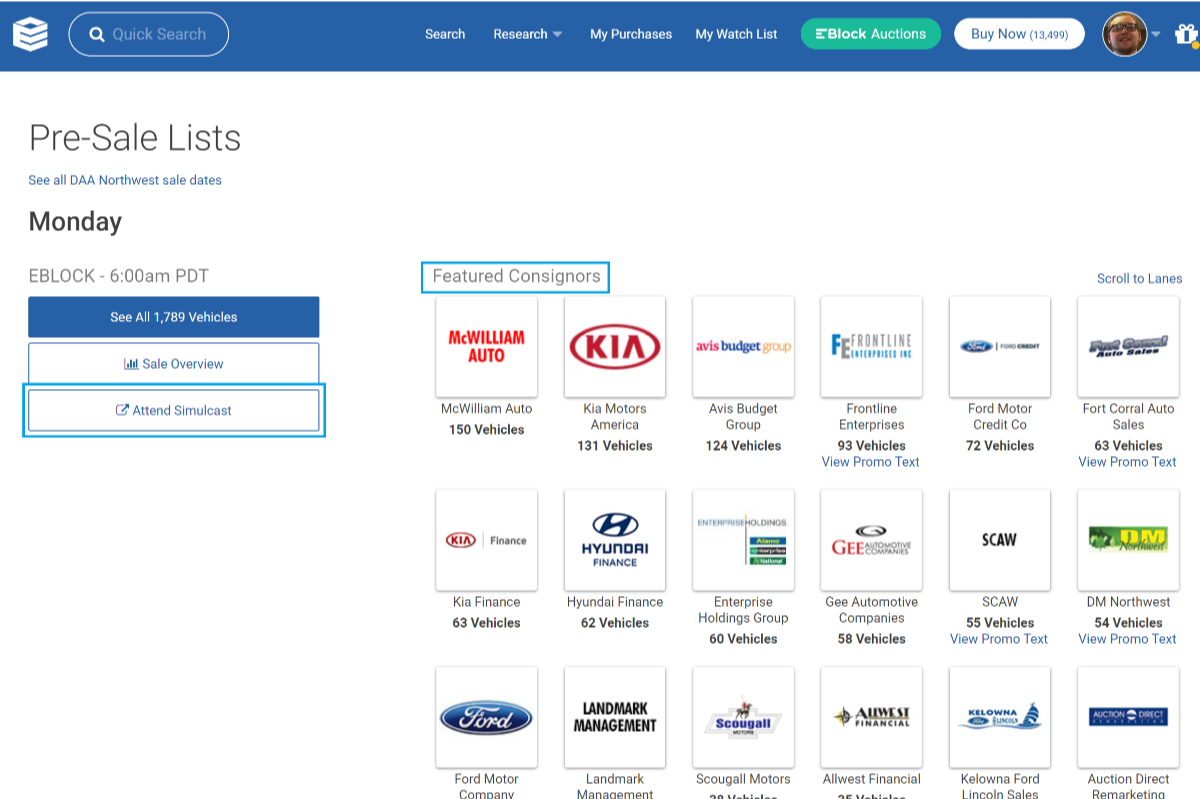This screenshot has height=799, width=1200.
Task: Open Scougall Motors logo tile
Action: point(743,717)
